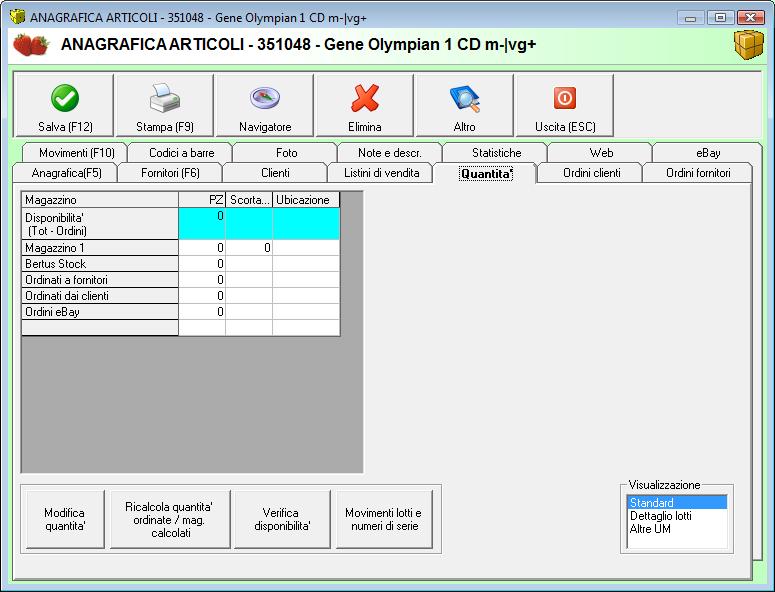The height and width of the screenshot is (592, 775).
Task: Select the Ordinati a fornitori row label
Action: (x=100, y=280)
